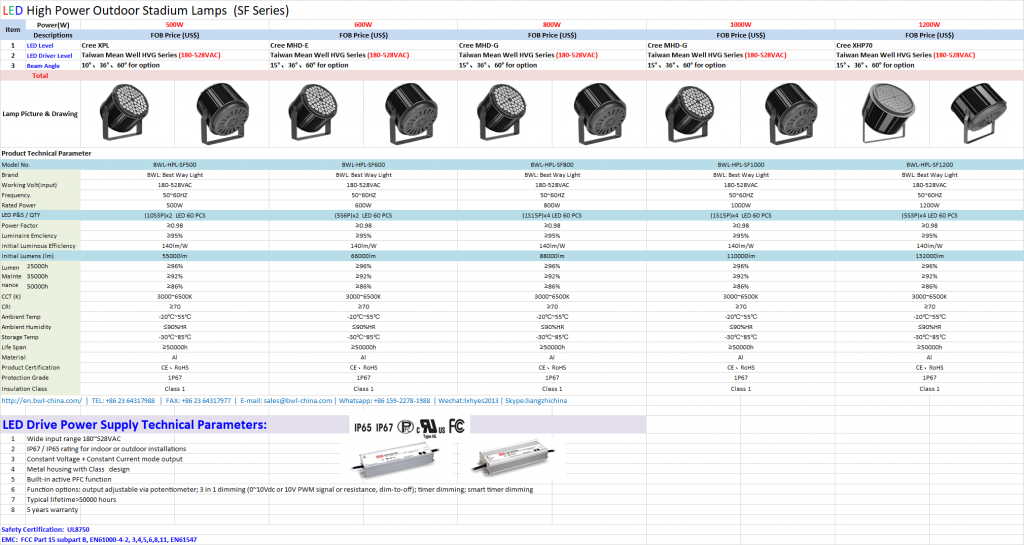Select the 500W power header cell
The image size is (1024, 545).
(x=174, y=25)
